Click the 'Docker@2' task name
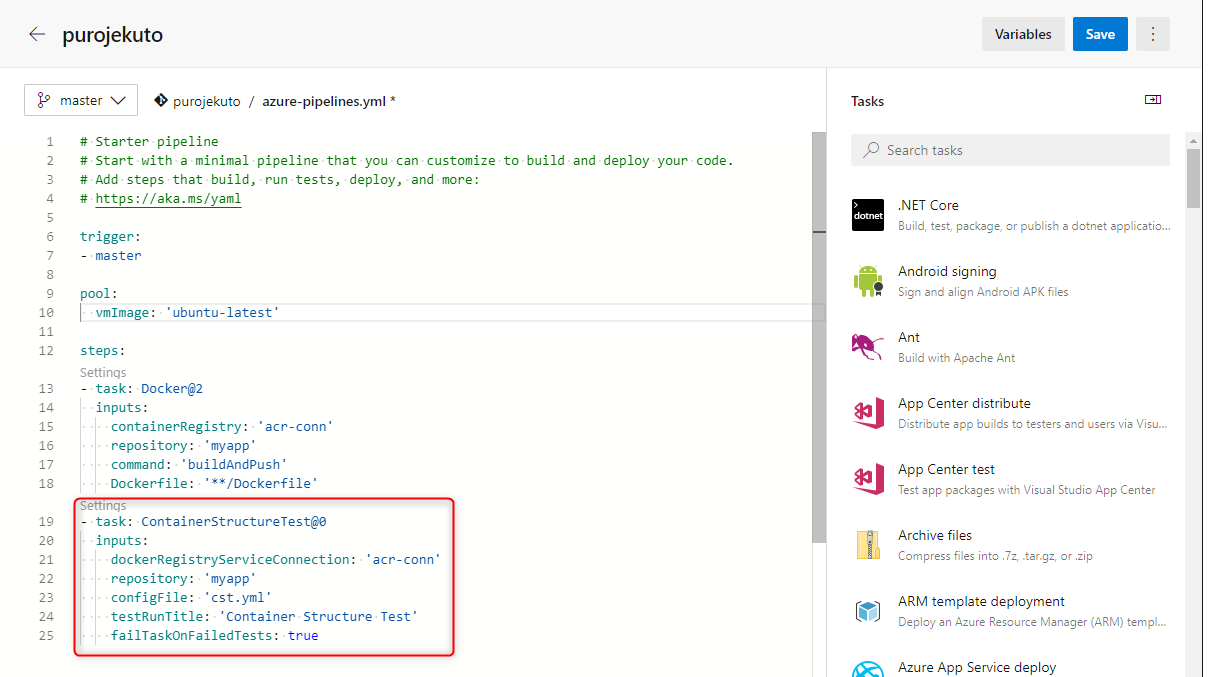Screen dimensions: 1208x677 (x=172, y=388)
